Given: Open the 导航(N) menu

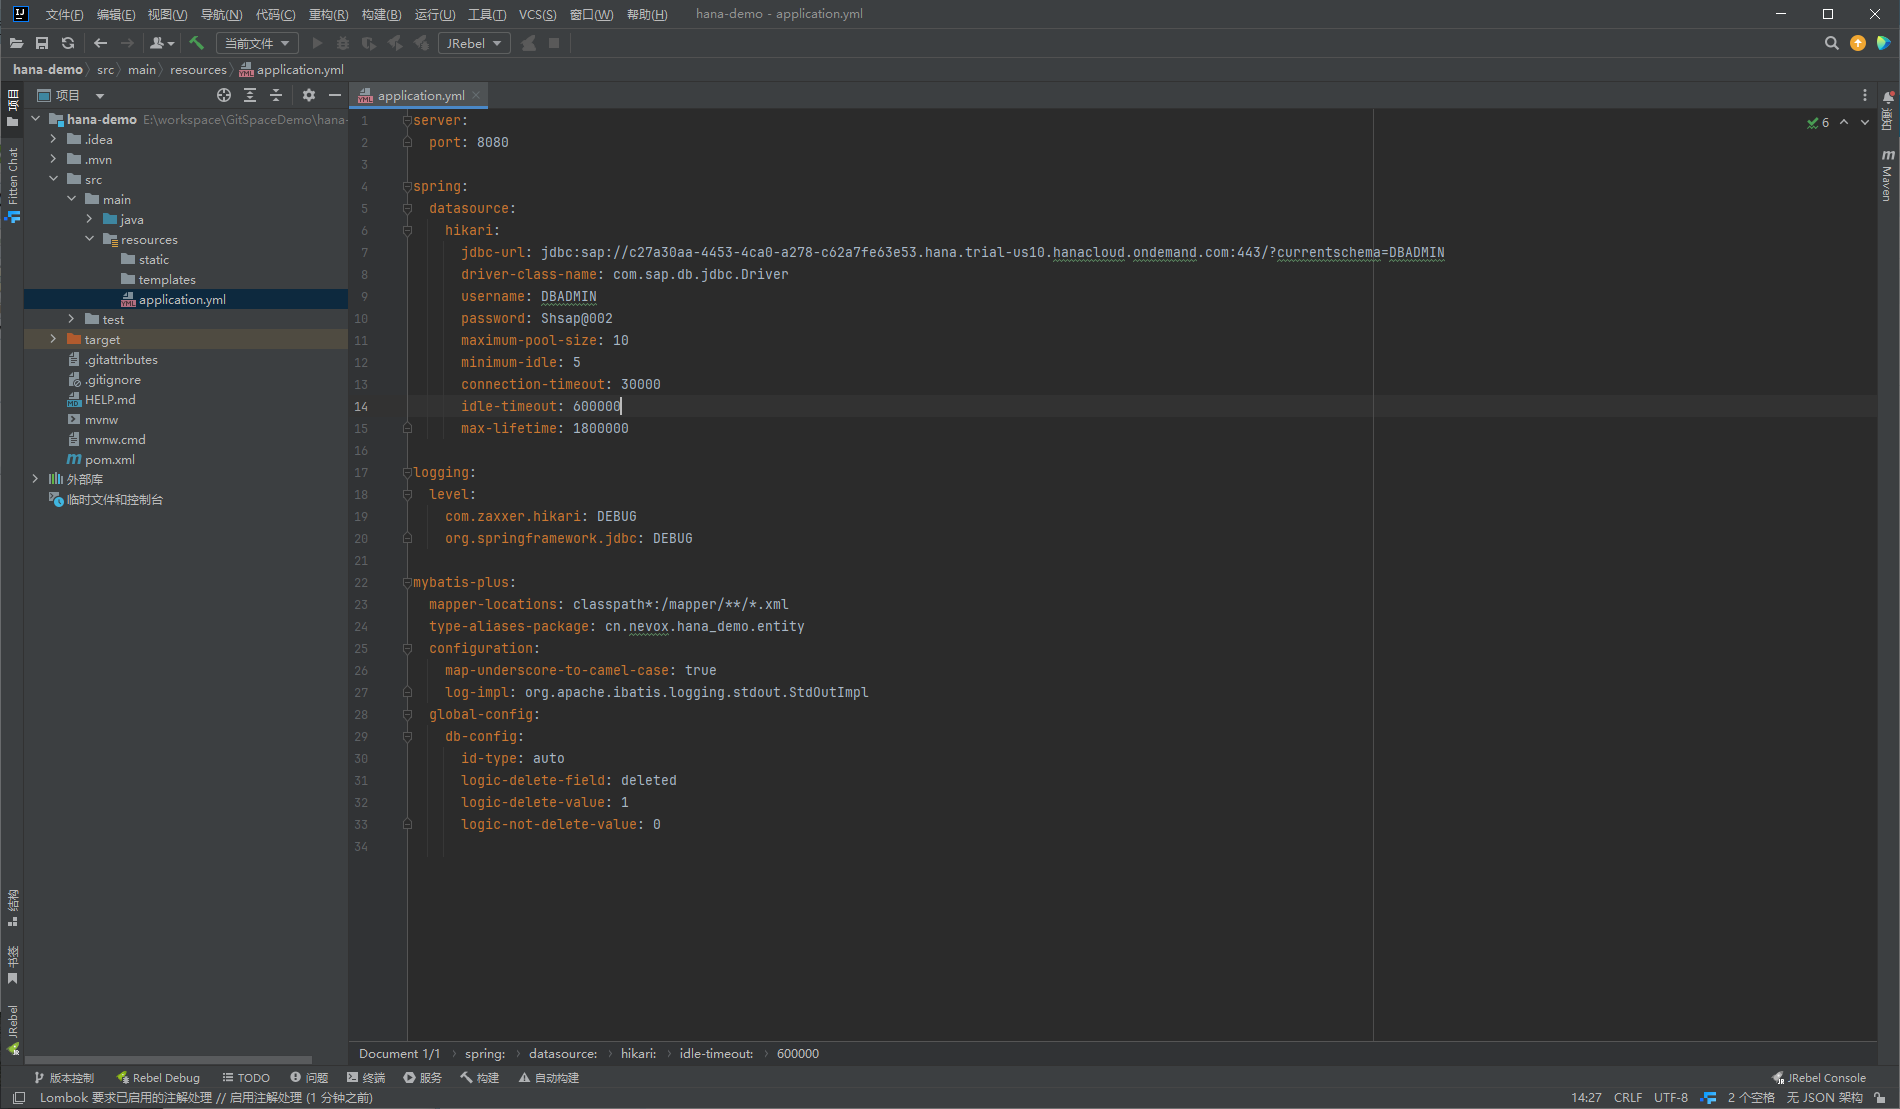Looking at the screenshot, I should pyautogui.click(x=221, y=14).
